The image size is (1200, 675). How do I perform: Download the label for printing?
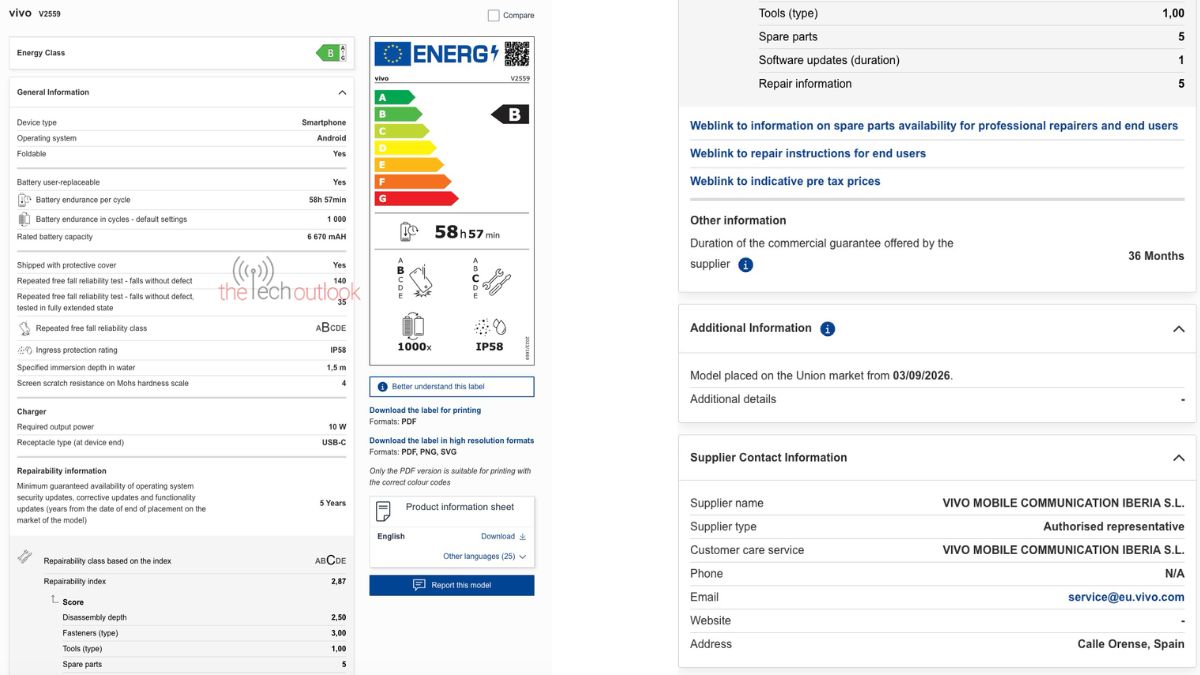[x=425, y=410]
